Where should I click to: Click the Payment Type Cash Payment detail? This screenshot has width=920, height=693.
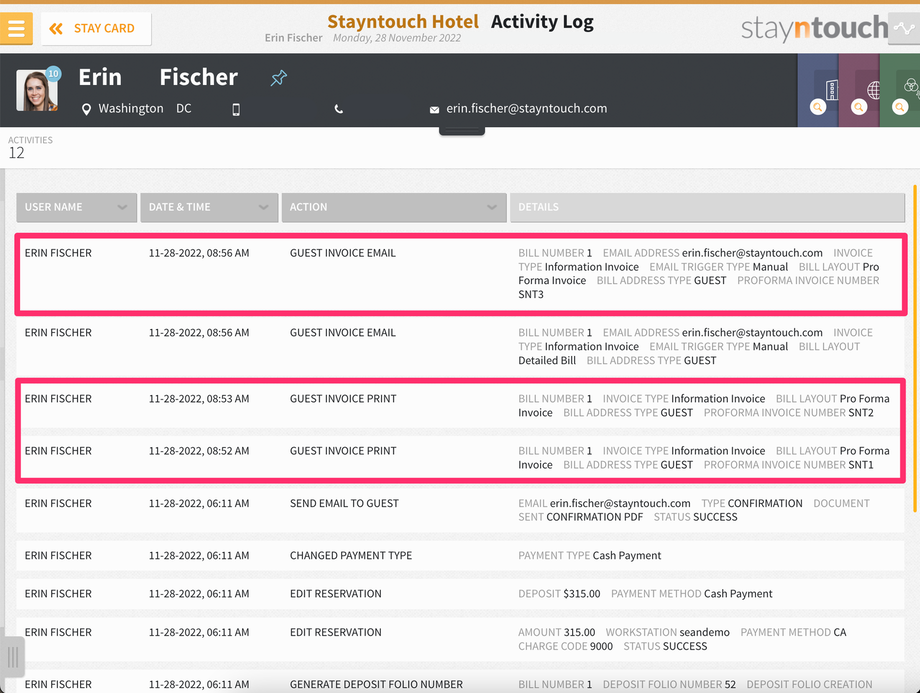tap(589, 556)
